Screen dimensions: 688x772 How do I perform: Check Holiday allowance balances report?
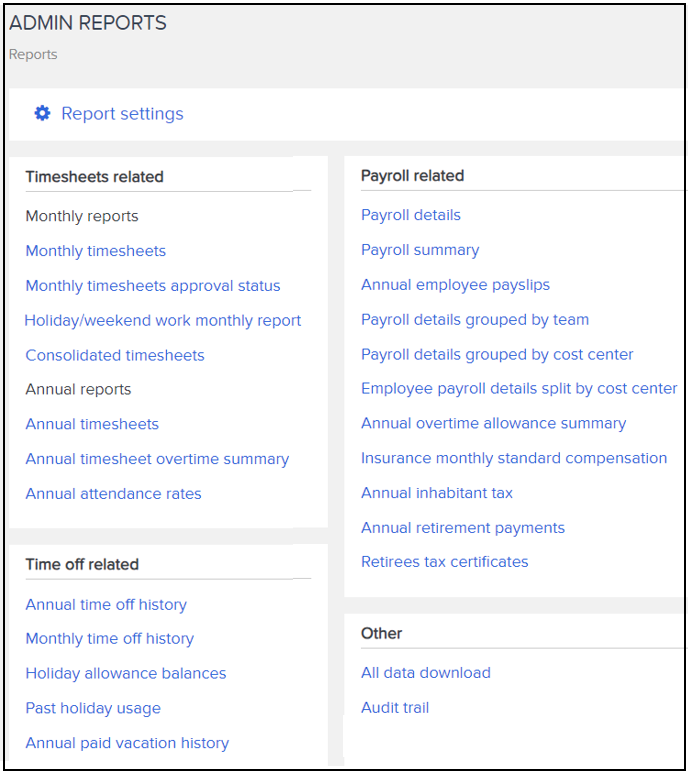[126, 673]
